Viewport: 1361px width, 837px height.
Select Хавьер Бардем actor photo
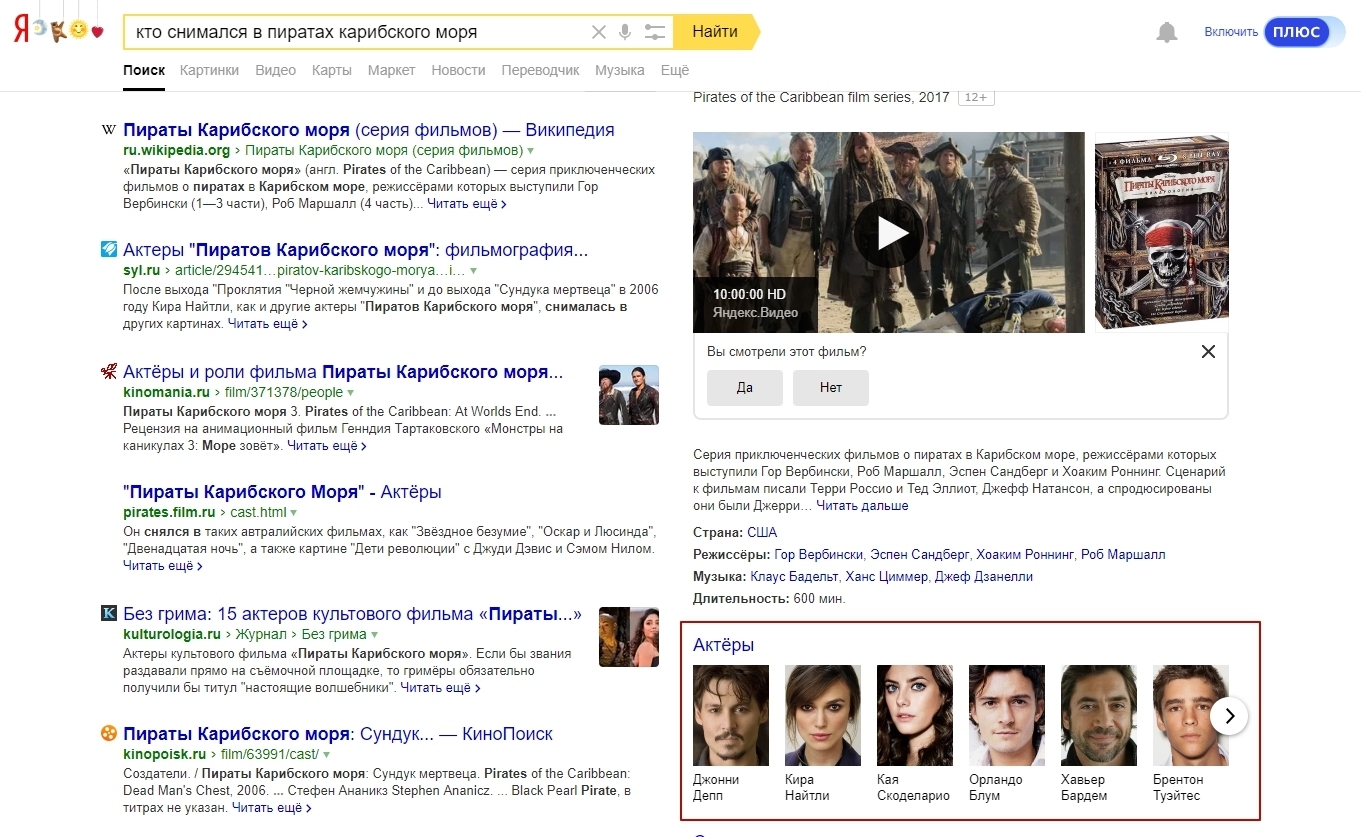click(x=1099, y=716)
